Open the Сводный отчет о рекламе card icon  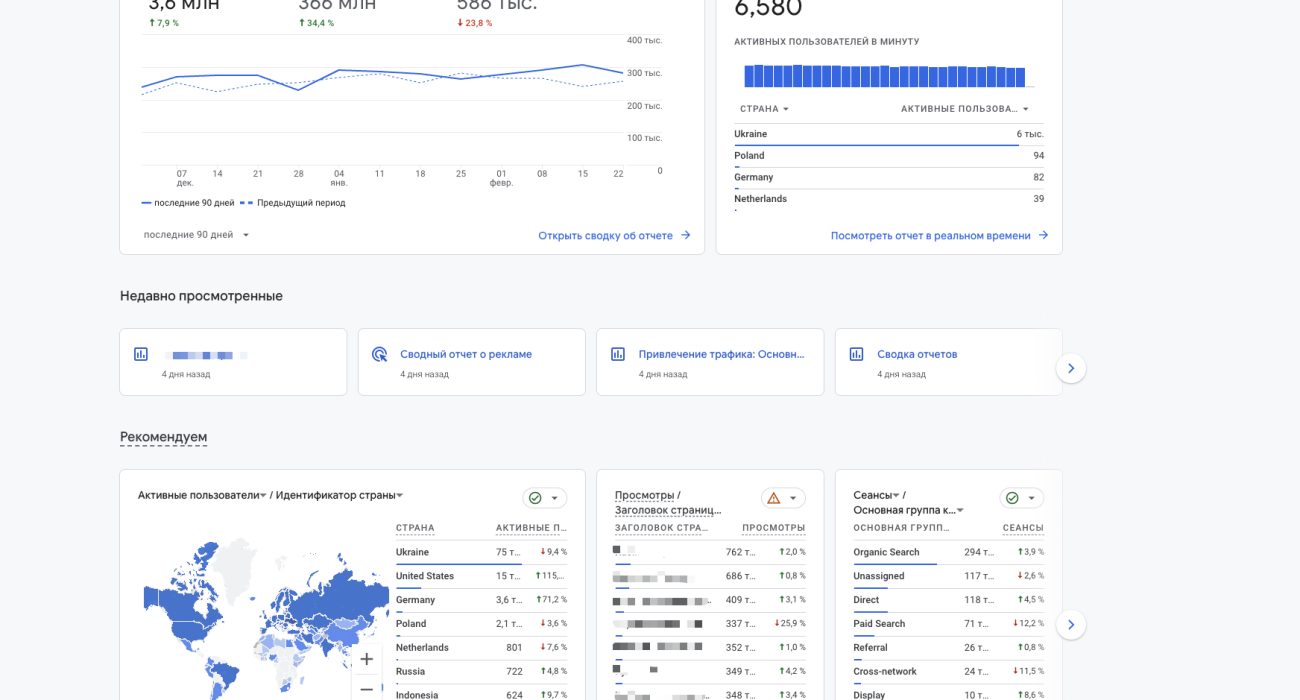point(379,354)
